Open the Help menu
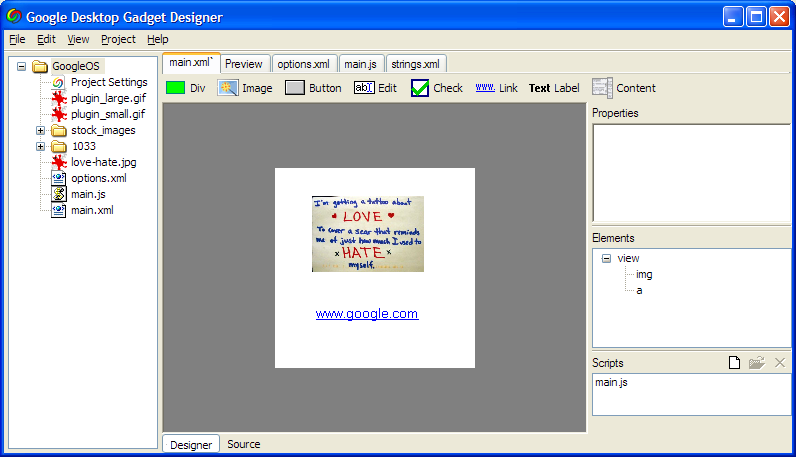This screenshot has width=796, height=457. 157,39
